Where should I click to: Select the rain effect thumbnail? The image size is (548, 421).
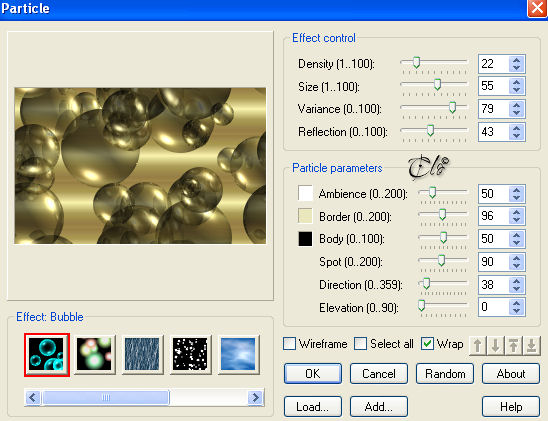(x=142, y=355)
